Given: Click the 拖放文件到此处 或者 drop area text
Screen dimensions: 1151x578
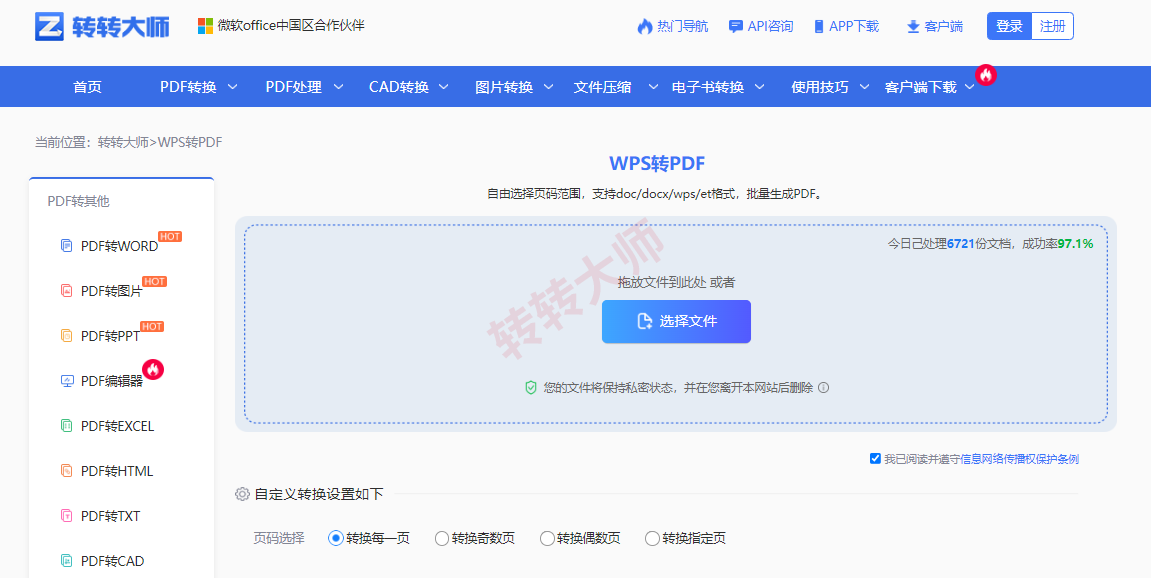Looking at the screenshot, I should [x=676, y=282].
